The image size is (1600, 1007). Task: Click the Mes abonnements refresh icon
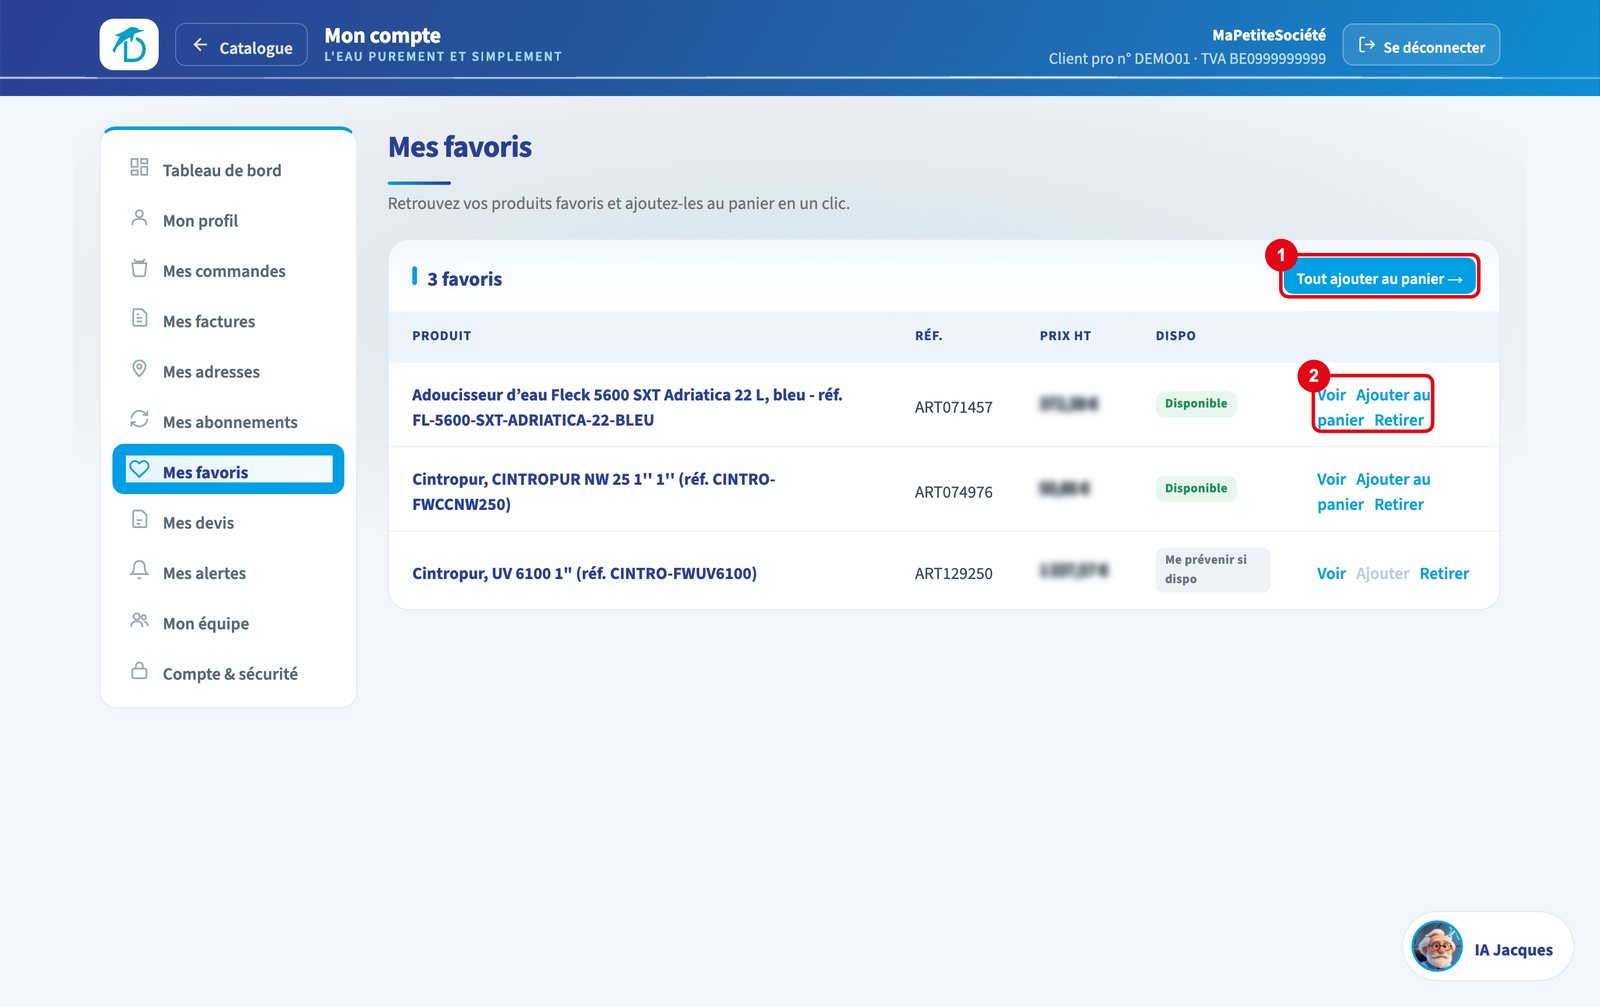[x=139, y=419]
